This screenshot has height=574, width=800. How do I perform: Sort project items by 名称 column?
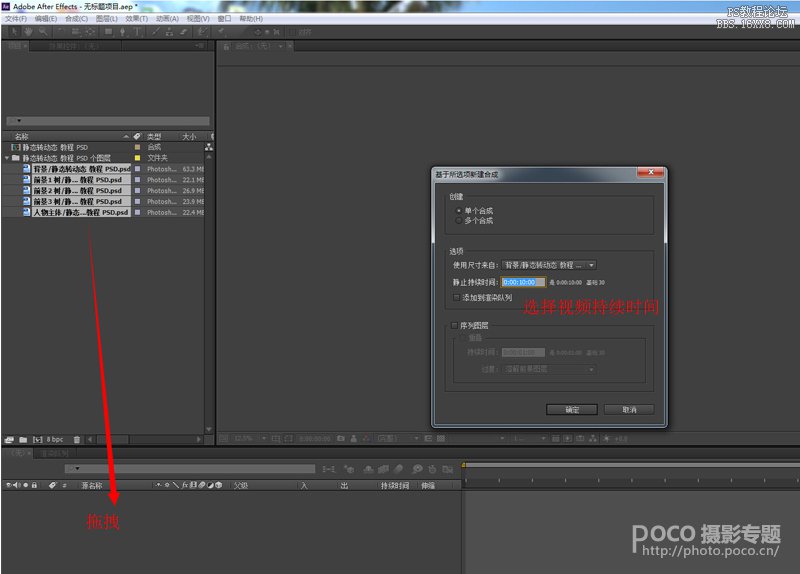pos(21,137)
